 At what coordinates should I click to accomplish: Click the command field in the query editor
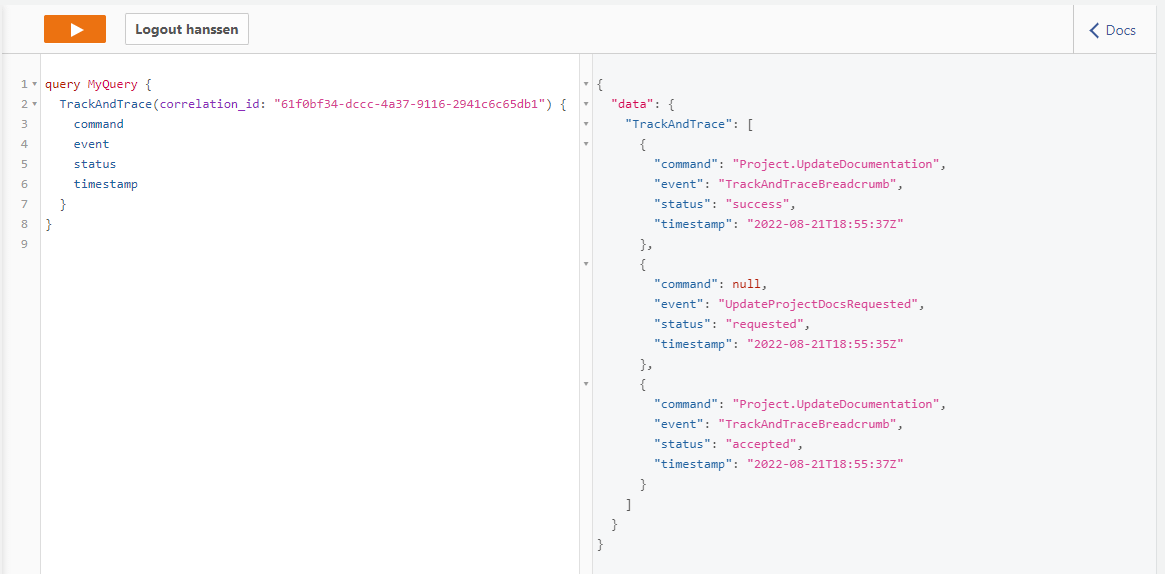98,124
